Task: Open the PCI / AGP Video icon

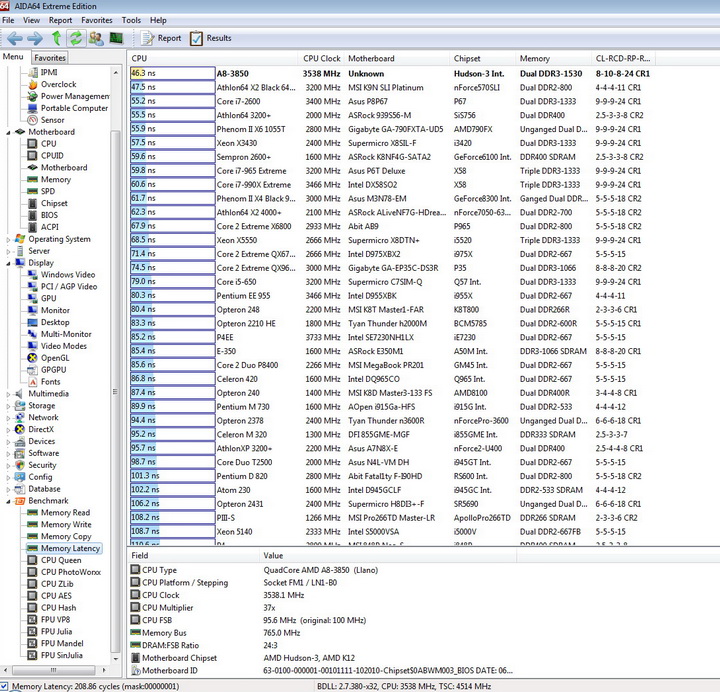Action: click(x=33, y=287)
